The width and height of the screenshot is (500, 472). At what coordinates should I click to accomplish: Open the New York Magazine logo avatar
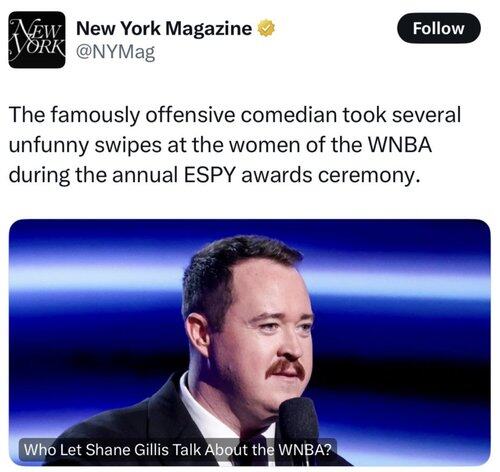(x=37, y=40)
